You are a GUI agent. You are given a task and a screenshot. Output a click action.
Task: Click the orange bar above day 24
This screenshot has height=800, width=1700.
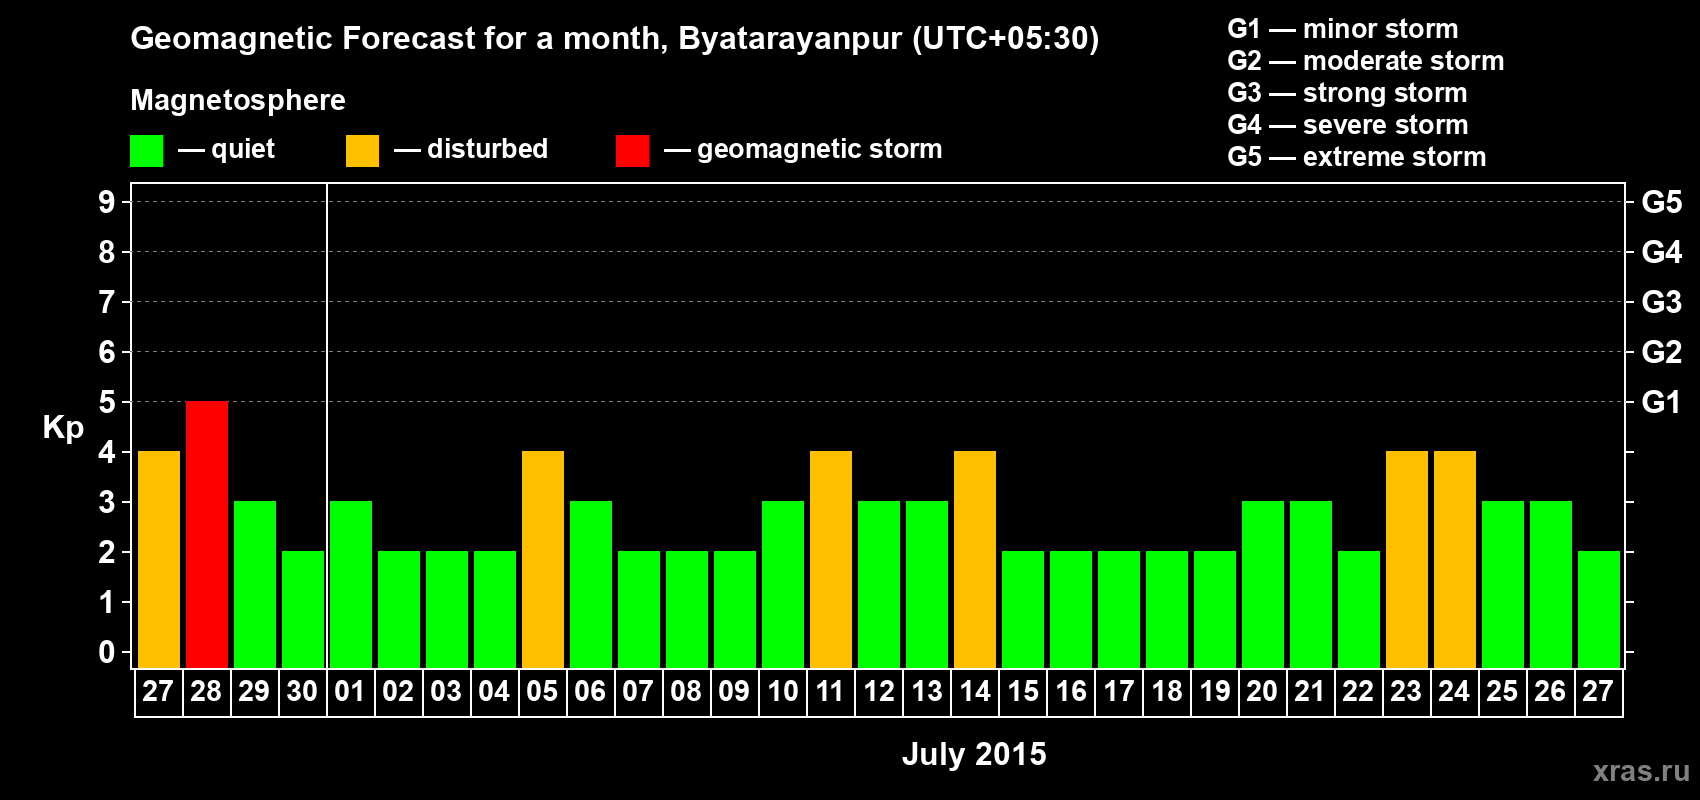tap(1455, 560)
